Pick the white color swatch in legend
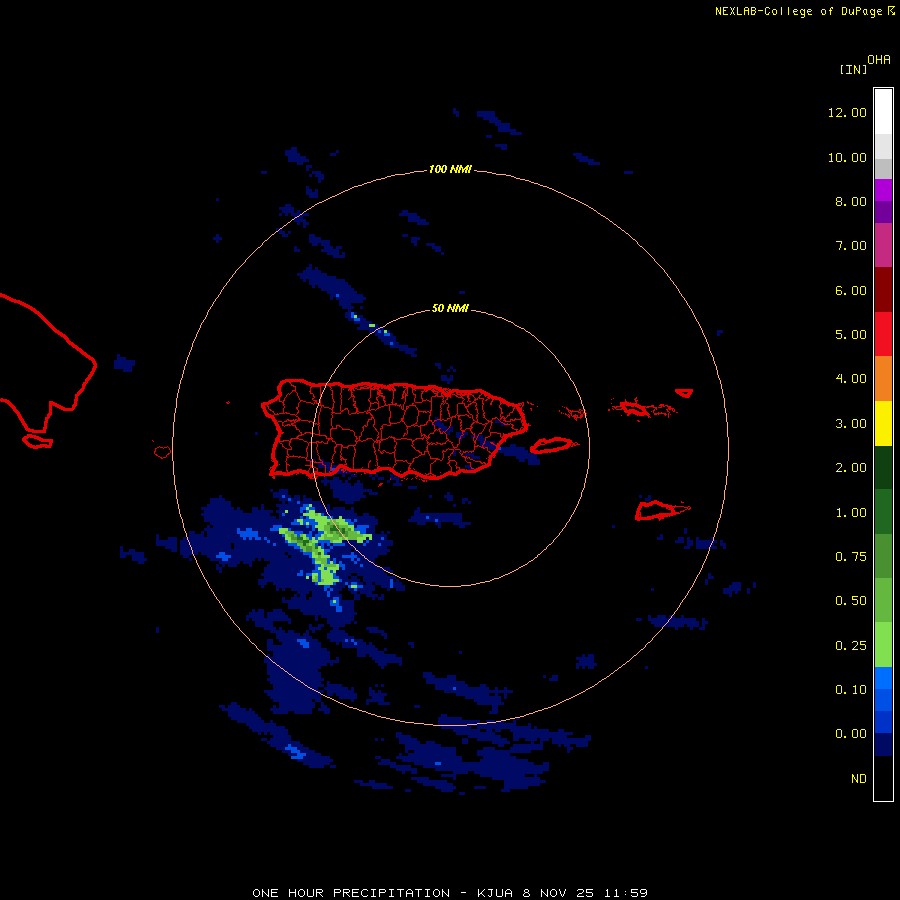The width and height of the screenshot is (900, 900). click(x=883, y=111)
